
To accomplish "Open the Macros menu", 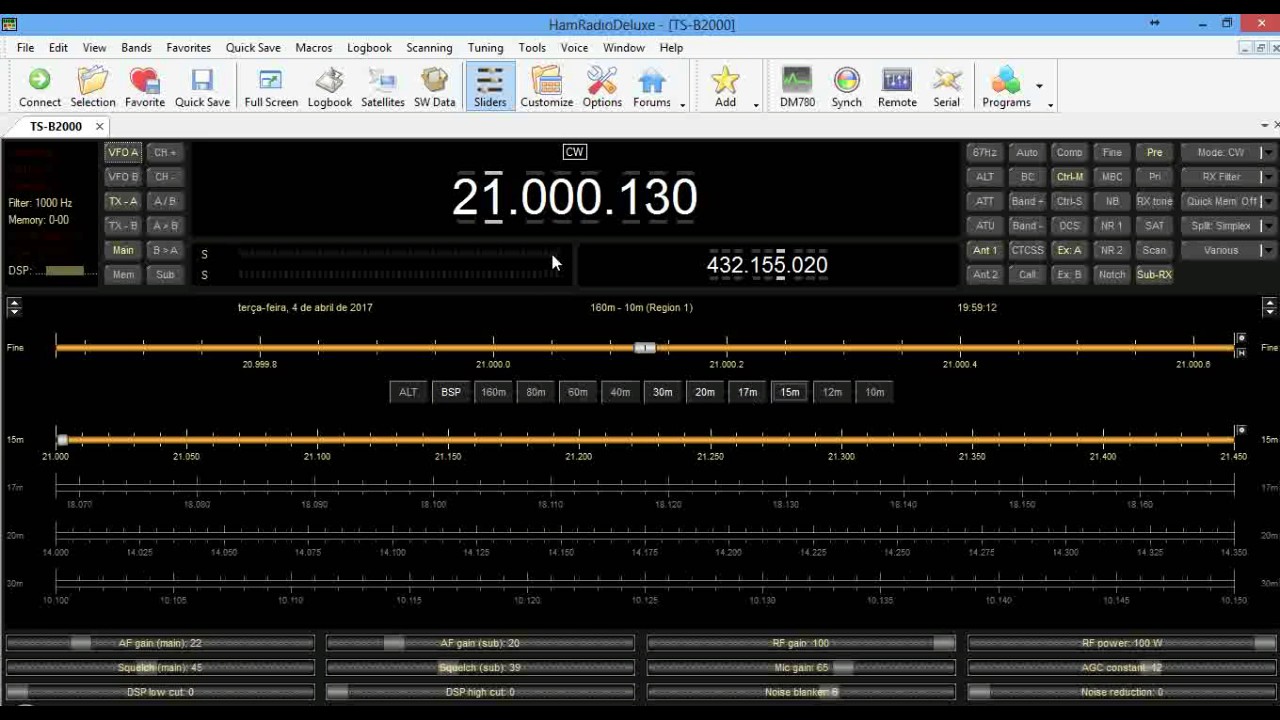I will [x=313, y=47].
